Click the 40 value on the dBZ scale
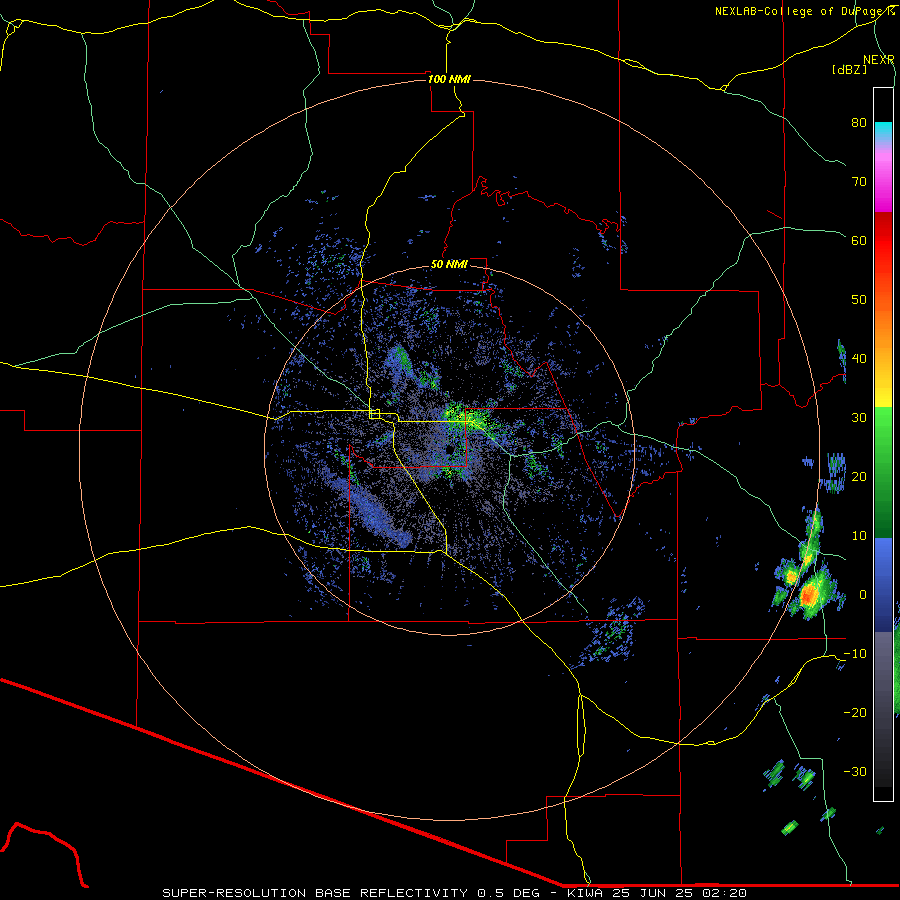Screen dimensions: 900x900 point(859,358)
